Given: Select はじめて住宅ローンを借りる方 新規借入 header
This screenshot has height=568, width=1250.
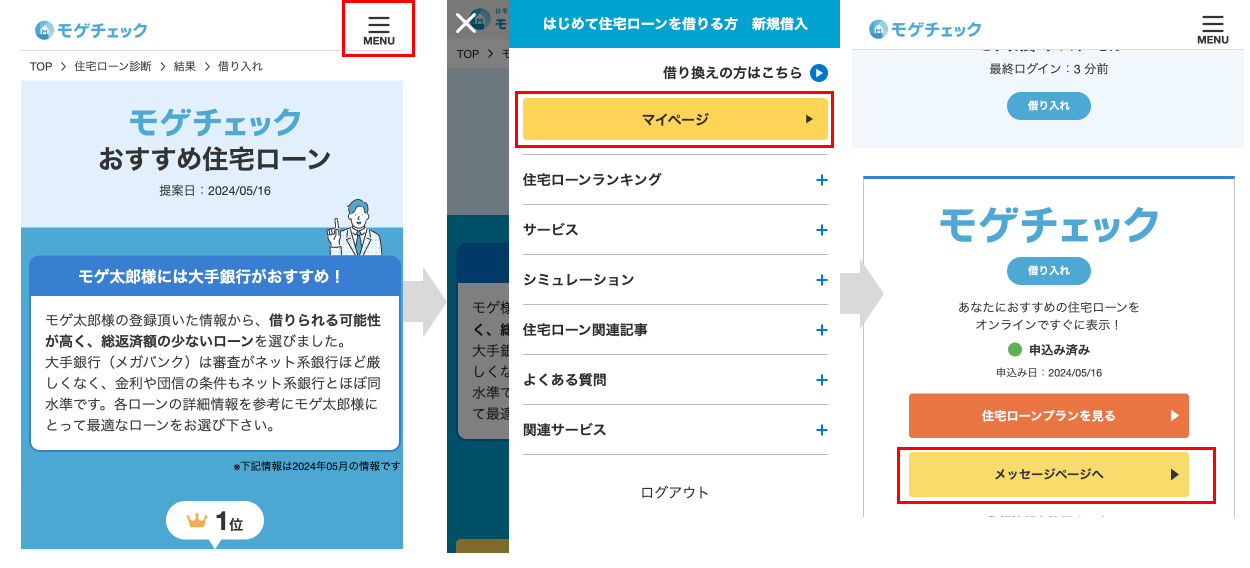Looking at the screenshot, I should tap(675, 24).
